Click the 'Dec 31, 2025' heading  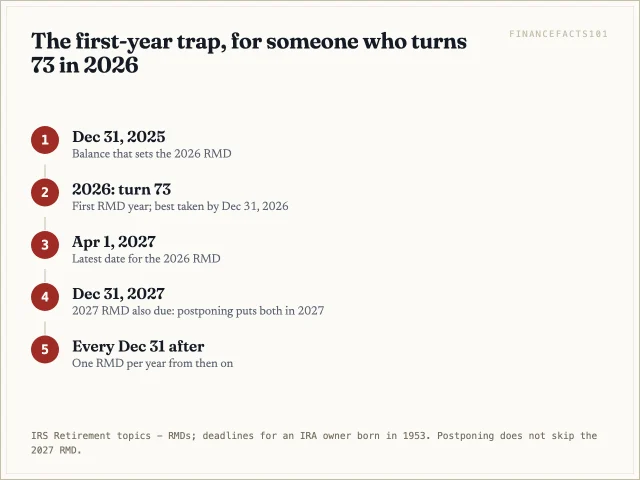(x=119, y=137)
